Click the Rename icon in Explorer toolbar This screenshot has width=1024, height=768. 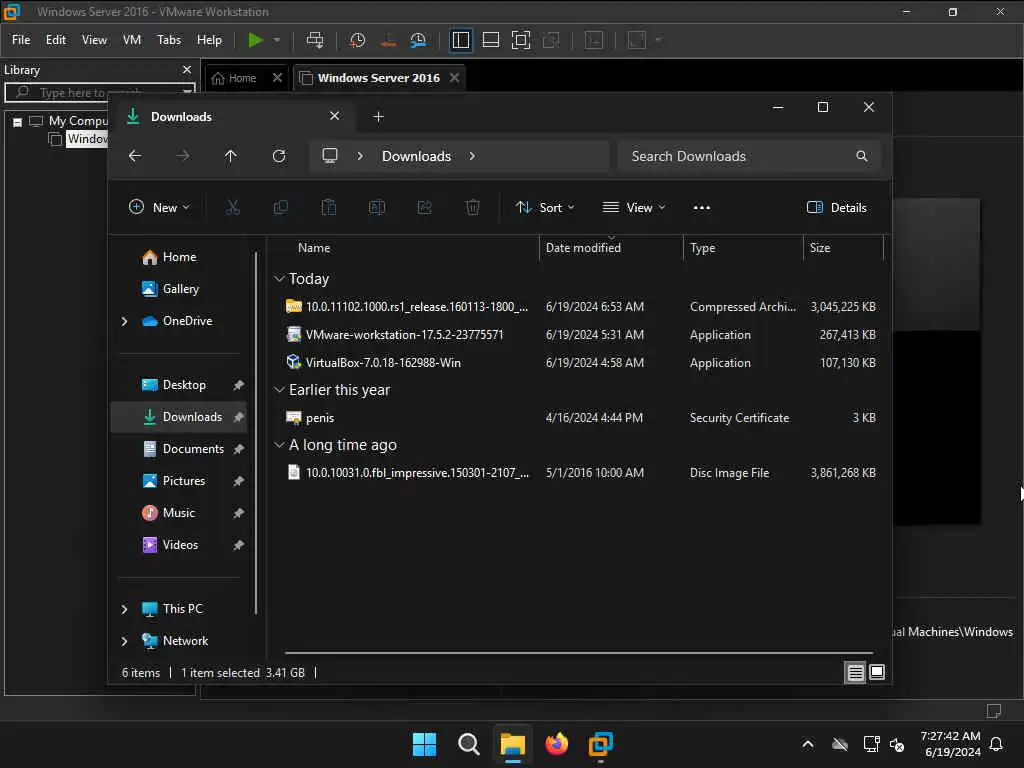click(x=377, y=208)
